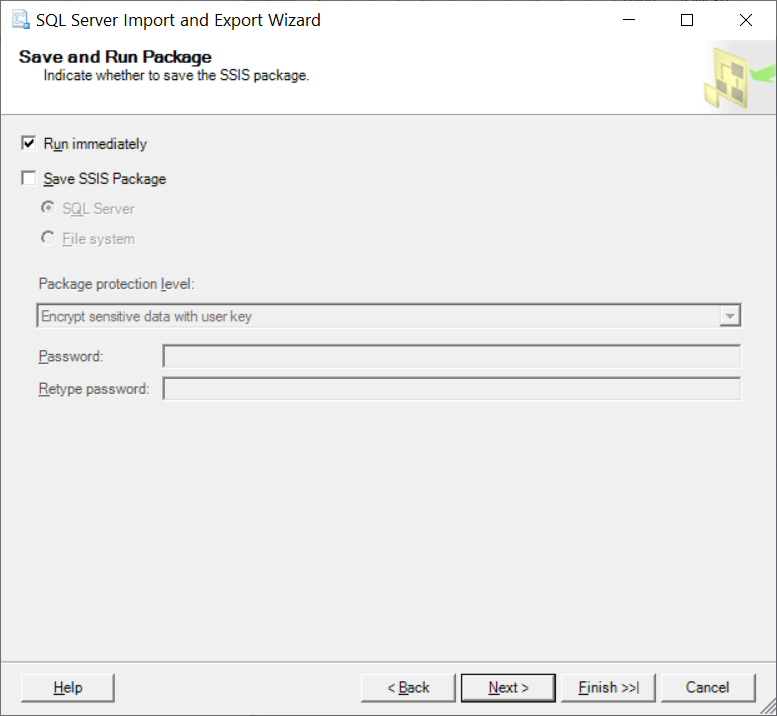The height and width of the screenshot is (716, 777).
Task: Proceed with the Next button
Action: [x=508, y=688]
